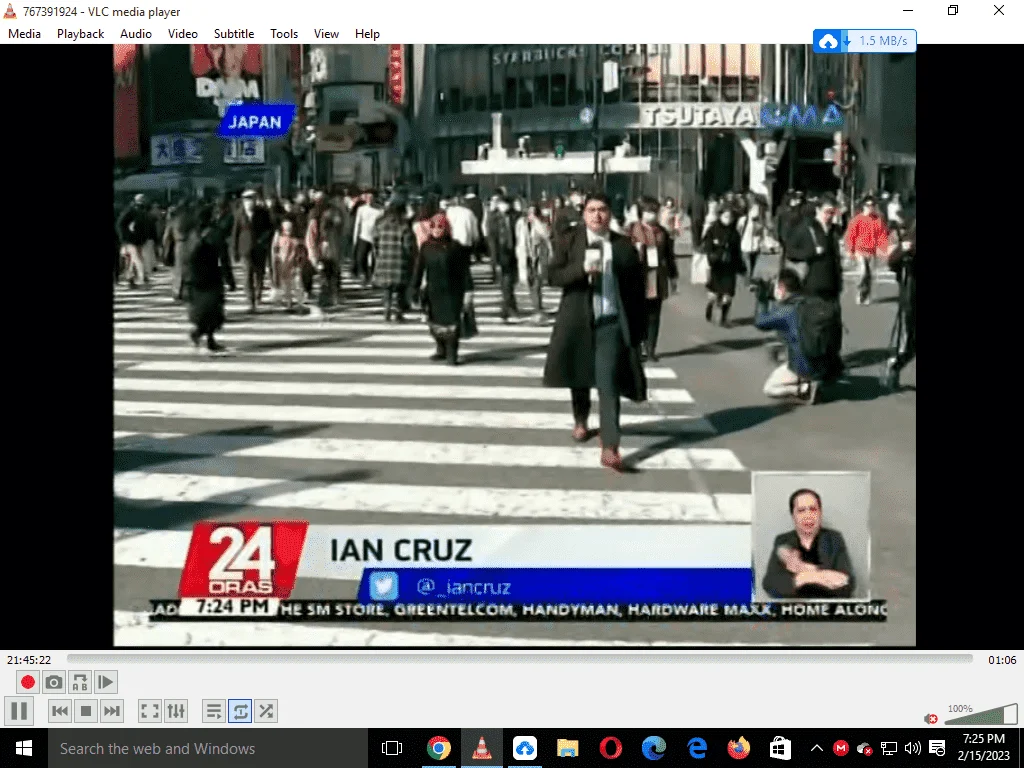
Task: Toggle random shuffle playback
Action: (266, 711)
